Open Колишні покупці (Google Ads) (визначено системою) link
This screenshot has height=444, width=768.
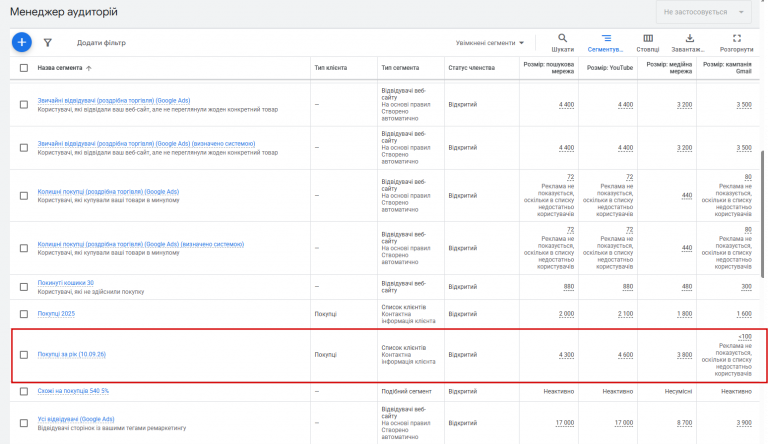(141, 244)
